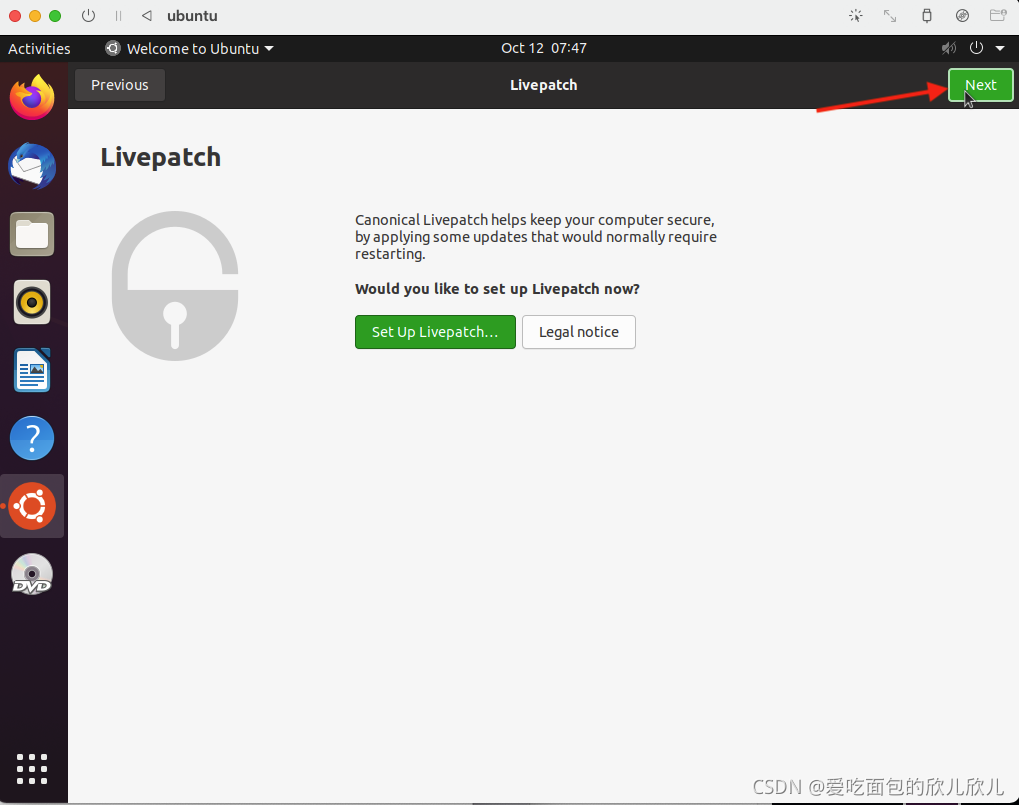Launch Rhythmbox music player icon
The height and width of the screenshot is (805, 1019).
32,302
